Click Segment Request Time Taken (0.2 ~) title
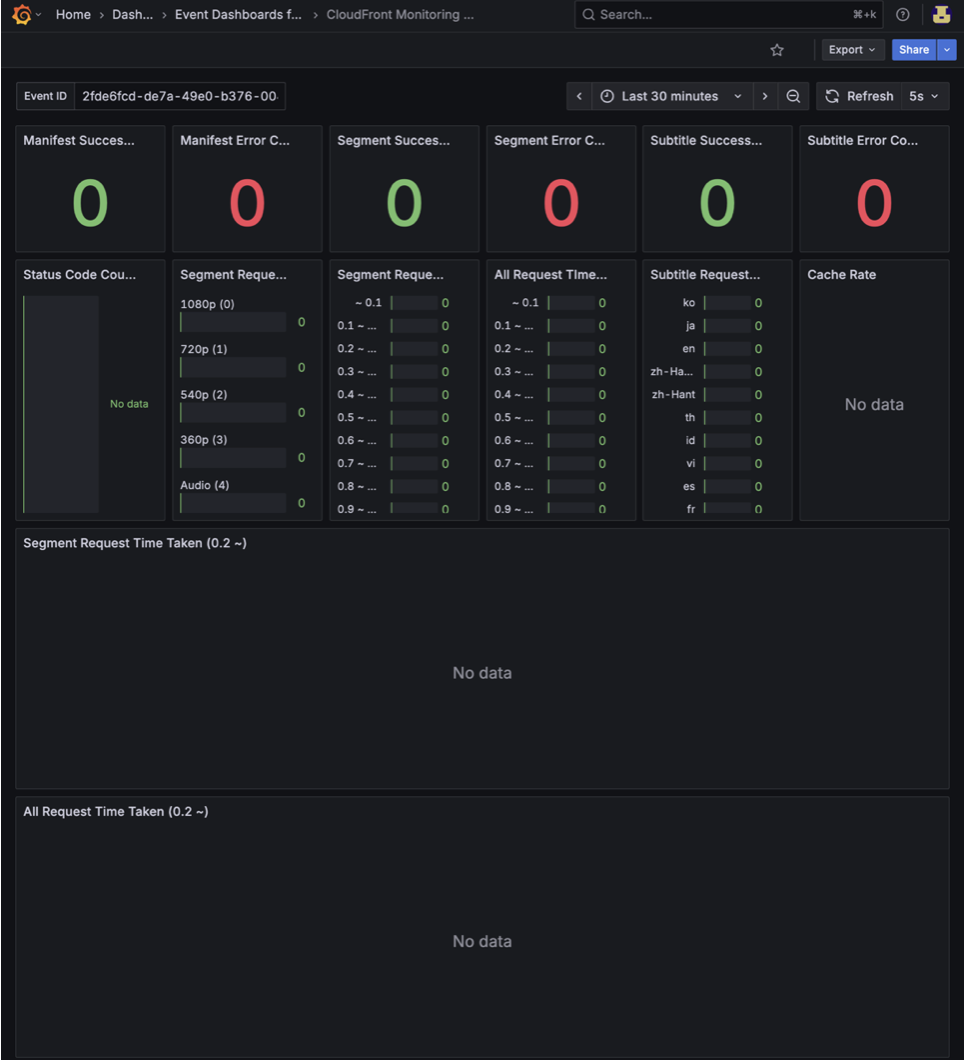The height and width of the screenshot is (1060, 964). [x=135, y=543]
